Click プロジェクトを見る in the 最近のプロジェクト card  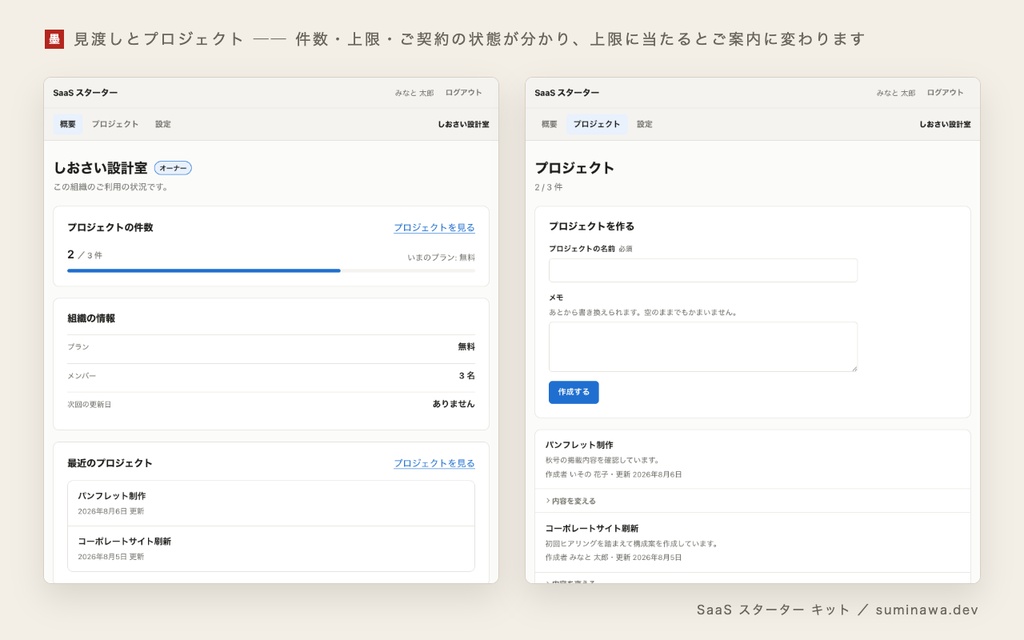pyautogui.click(x=434, y=463)
